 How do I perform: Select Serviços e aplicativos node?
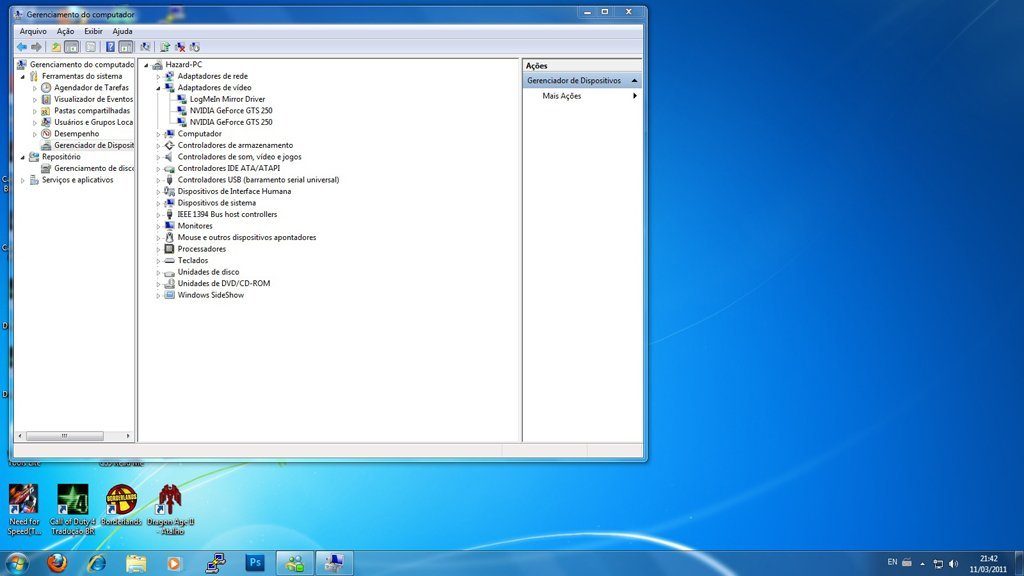click(78, 180)
